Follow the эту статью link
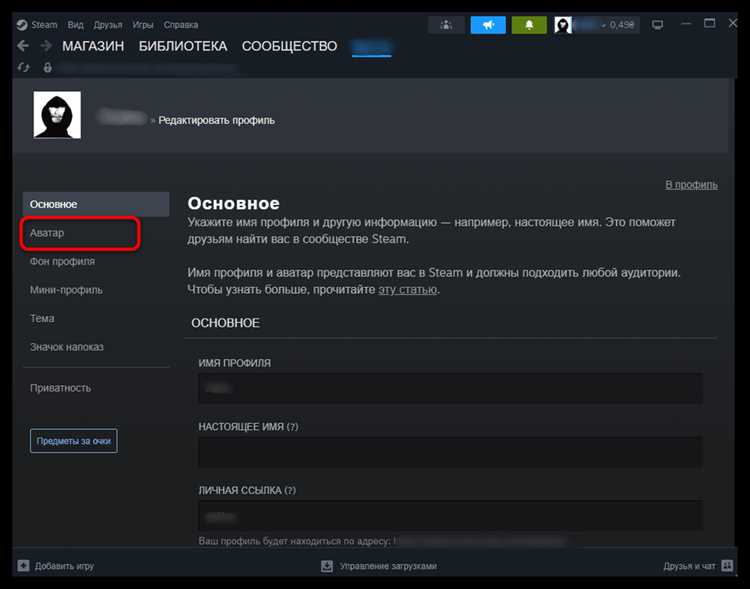Viewport: 750px width, 589px height. [x=407, y=289]
